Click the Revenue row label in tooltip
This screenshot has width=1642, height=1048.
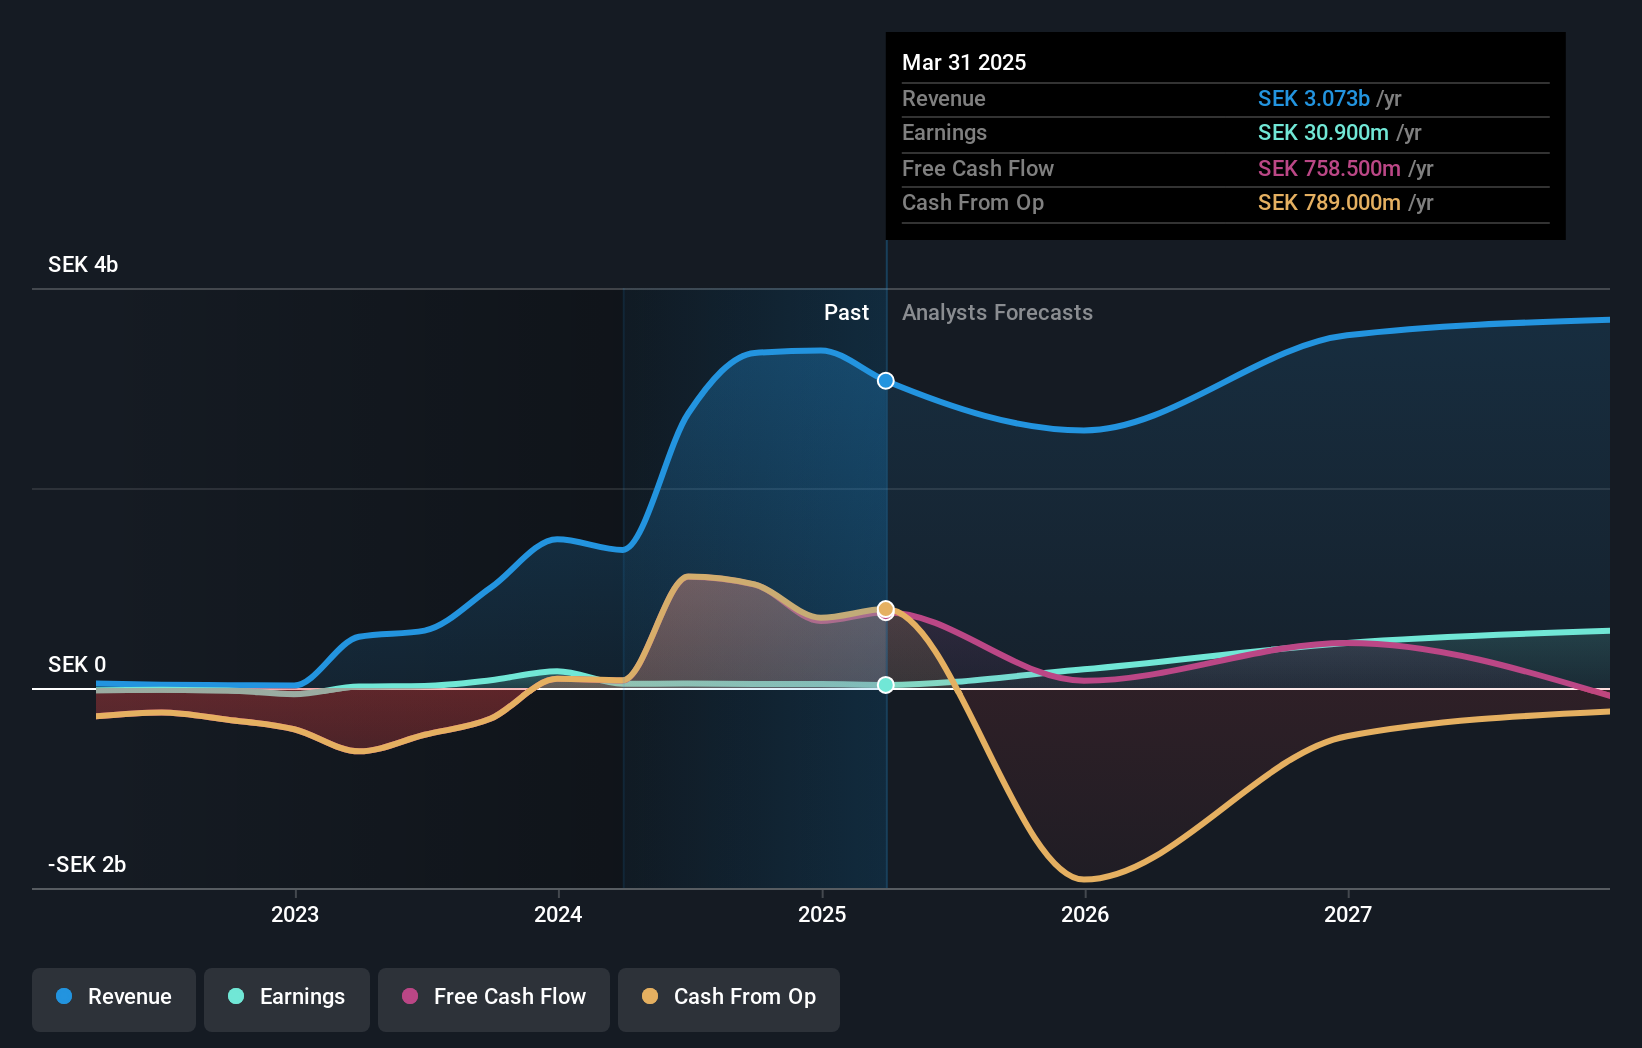click(x=944, y=99)
